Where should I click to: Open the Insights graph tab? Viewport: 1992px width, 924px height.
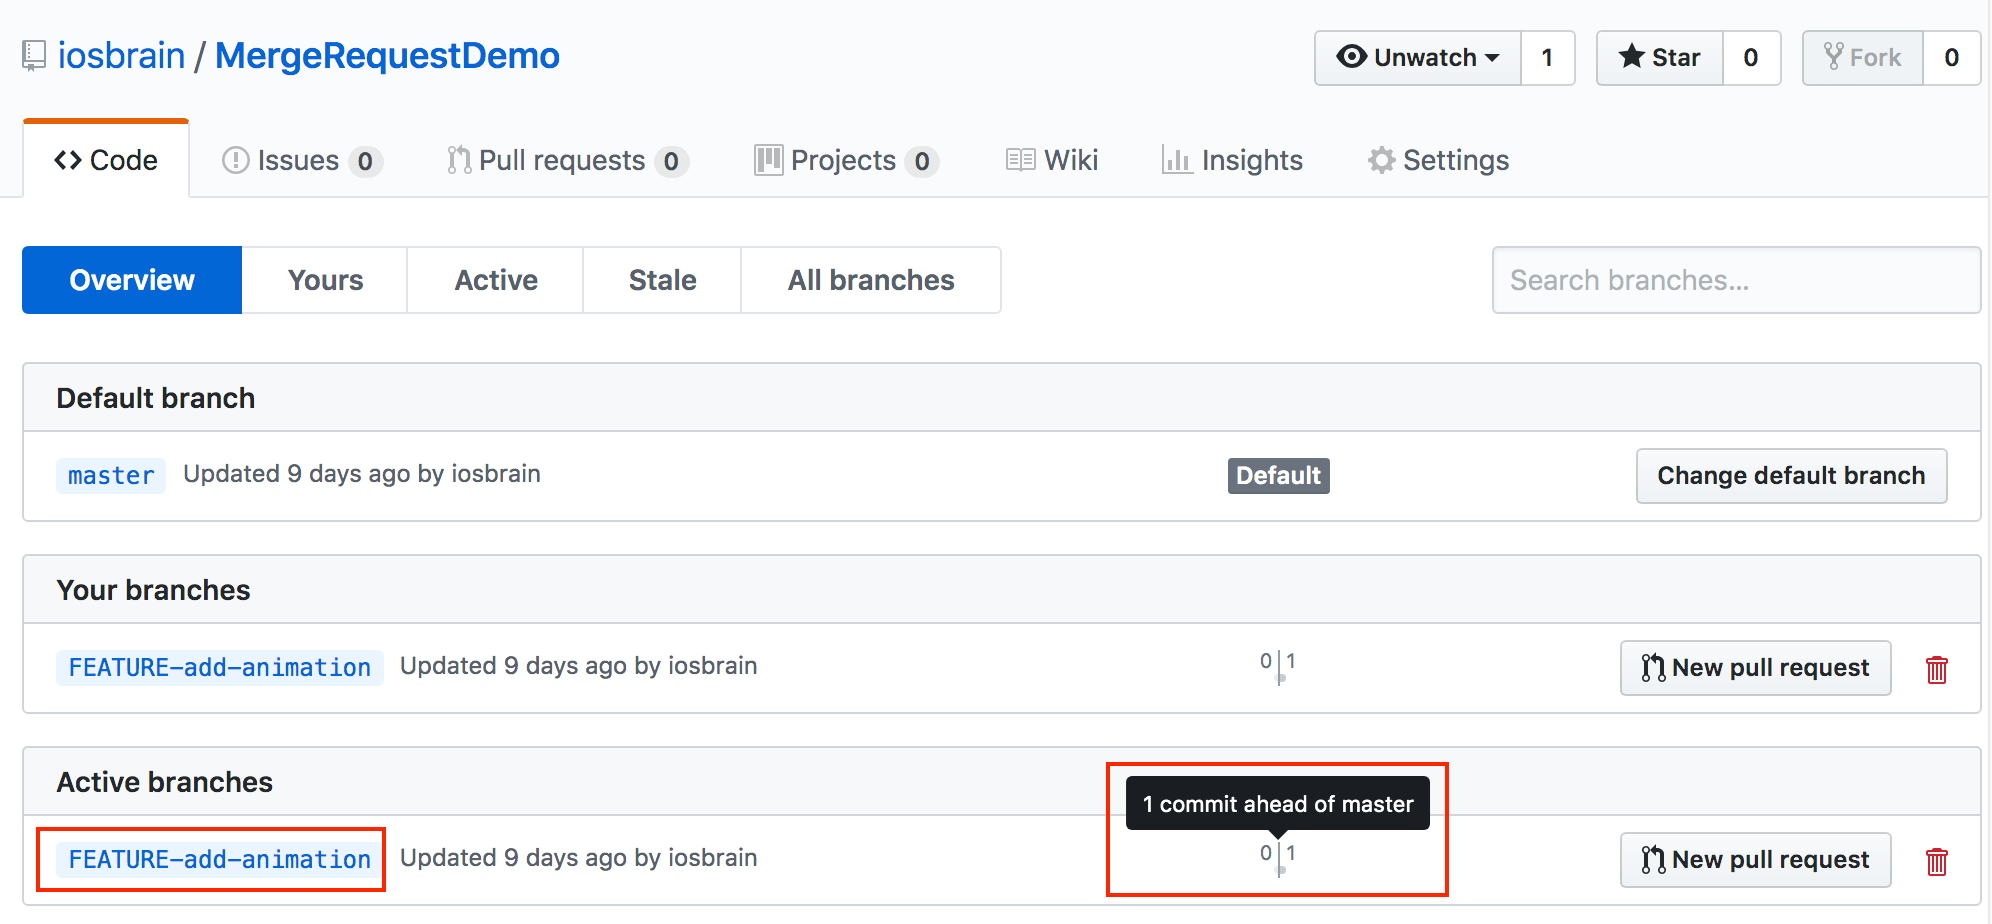click(x=1232, y=160)
